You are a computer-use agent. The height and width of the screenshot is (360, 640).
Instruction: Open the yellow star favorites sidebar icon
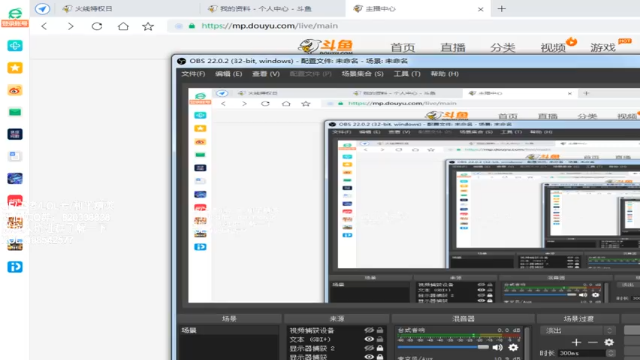15,68
